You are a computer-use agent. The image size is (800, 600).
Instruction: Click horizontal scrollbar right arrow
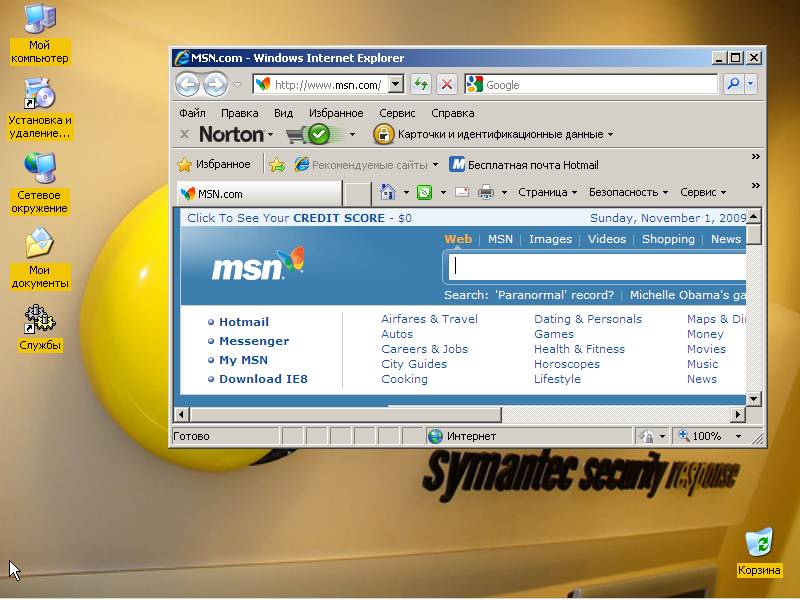tap(737, 415)
